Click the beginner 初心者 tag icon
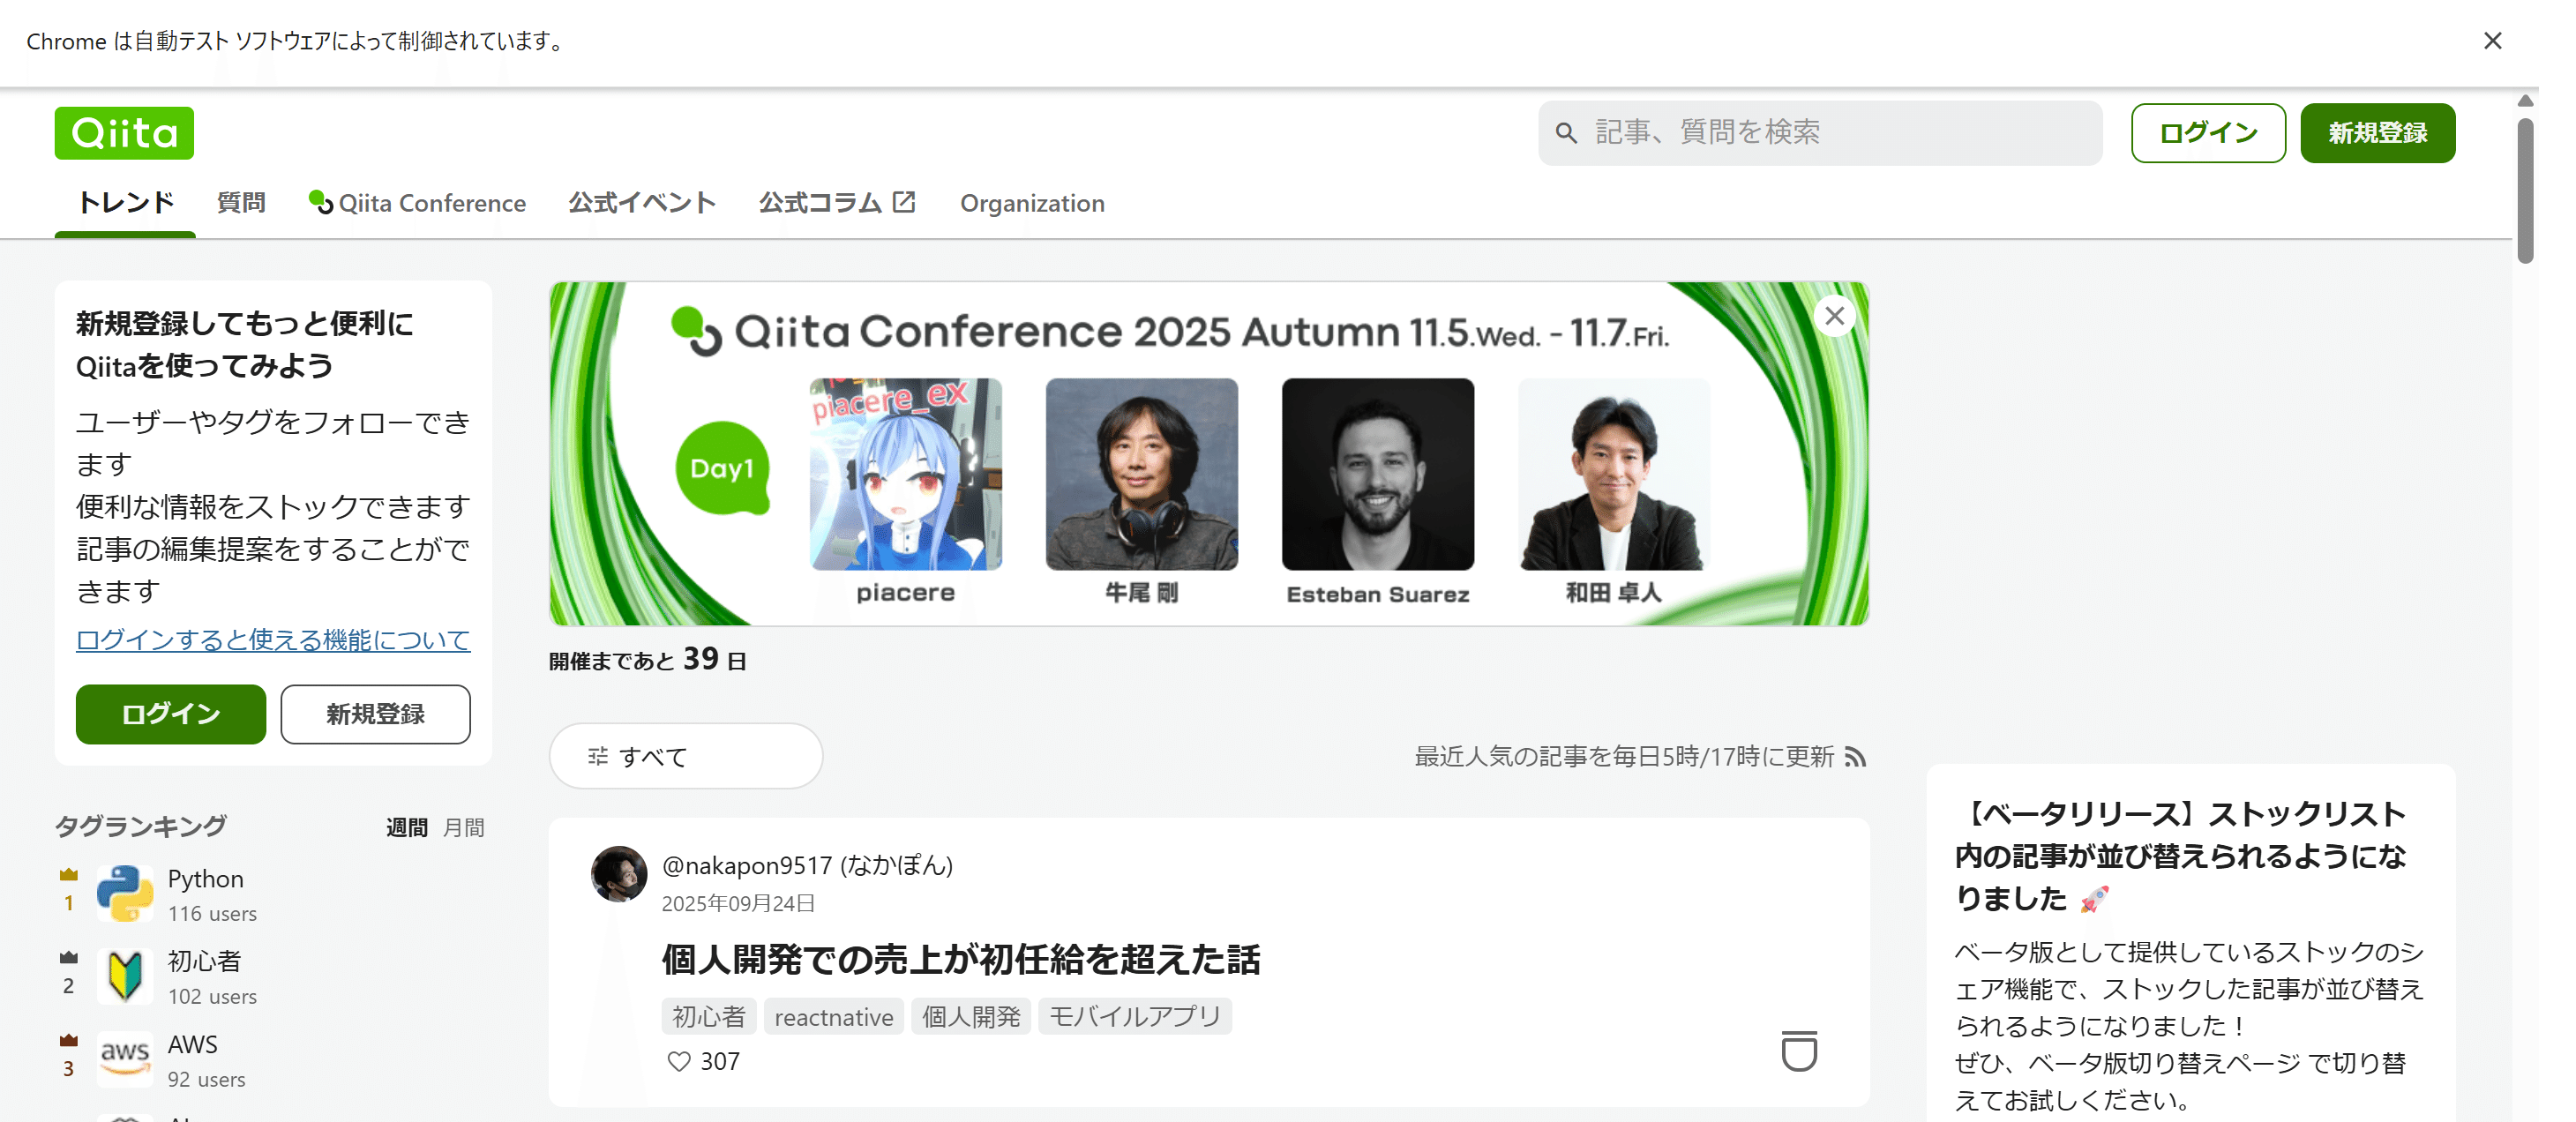 [125, 976]
